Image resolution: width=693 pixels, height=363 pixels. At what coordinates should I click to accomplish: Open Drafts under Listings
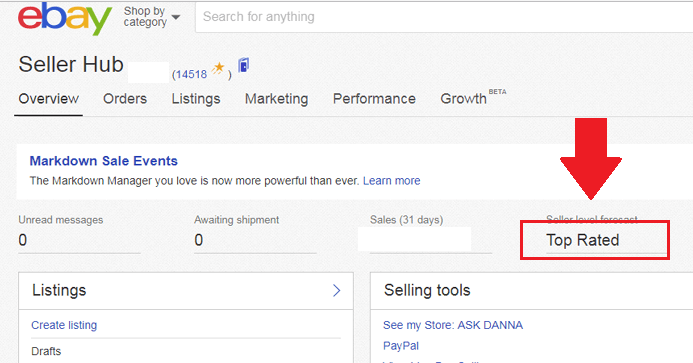(x=46, y=351)
